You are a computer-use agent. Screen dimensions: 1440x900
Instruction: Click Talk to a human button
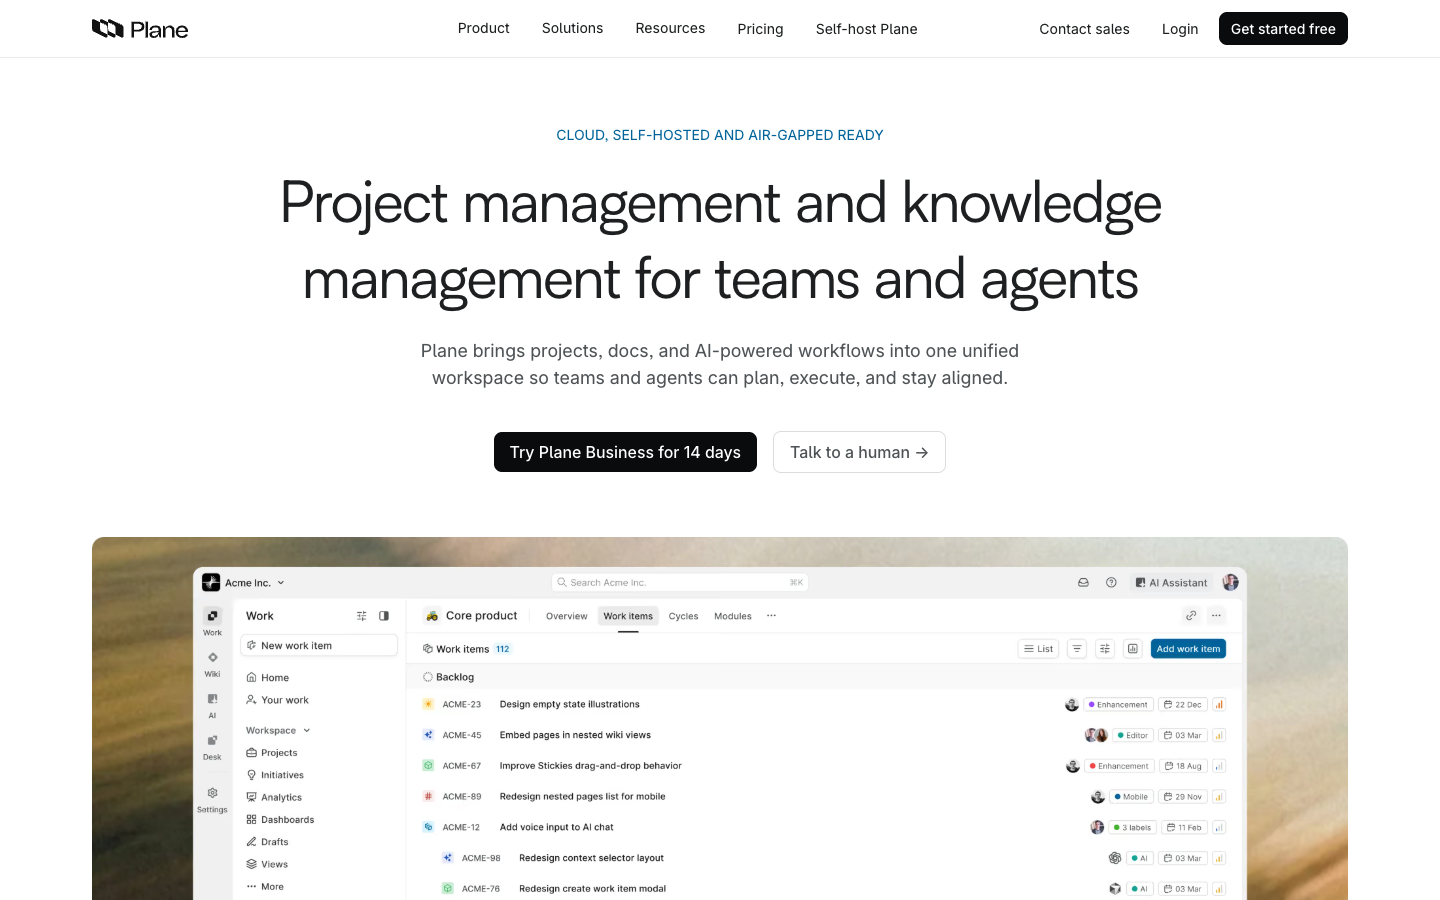(859, 452)
